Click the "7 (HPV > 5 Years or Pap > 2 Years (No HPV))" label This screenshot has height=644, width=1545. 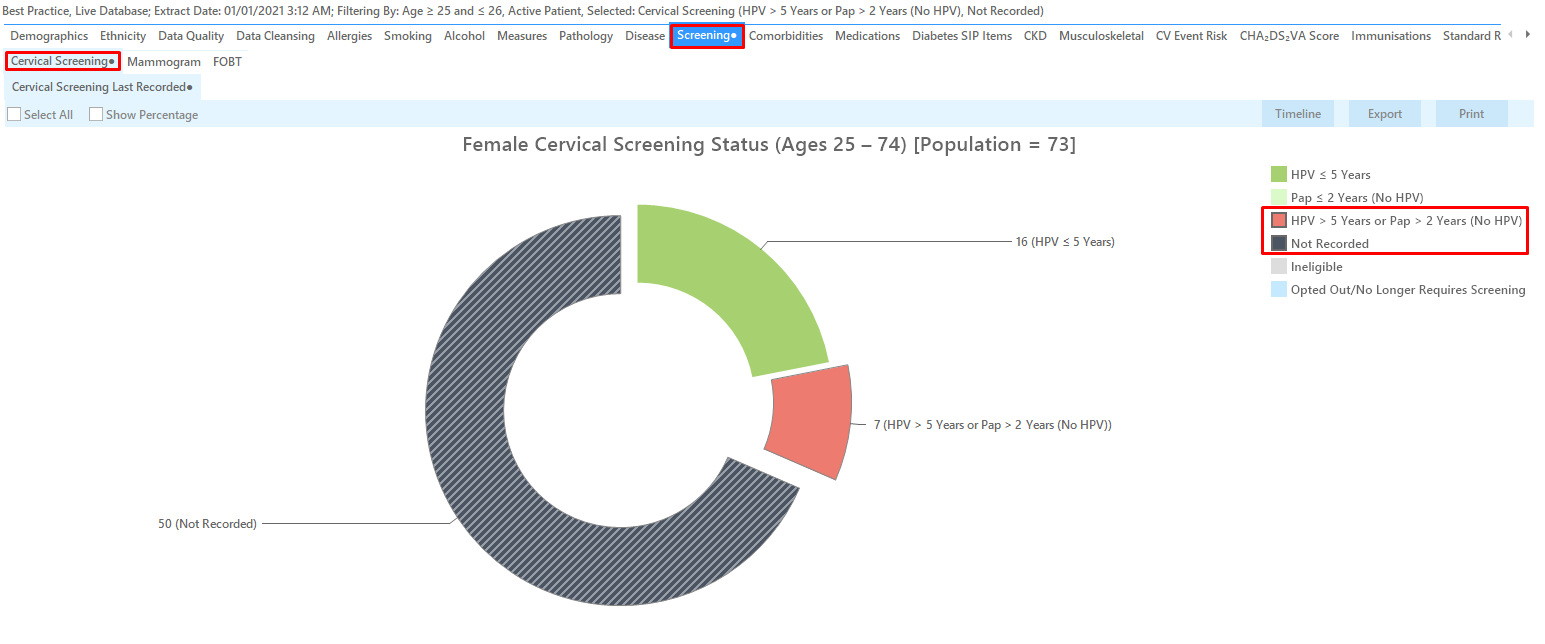coord(993,425)
